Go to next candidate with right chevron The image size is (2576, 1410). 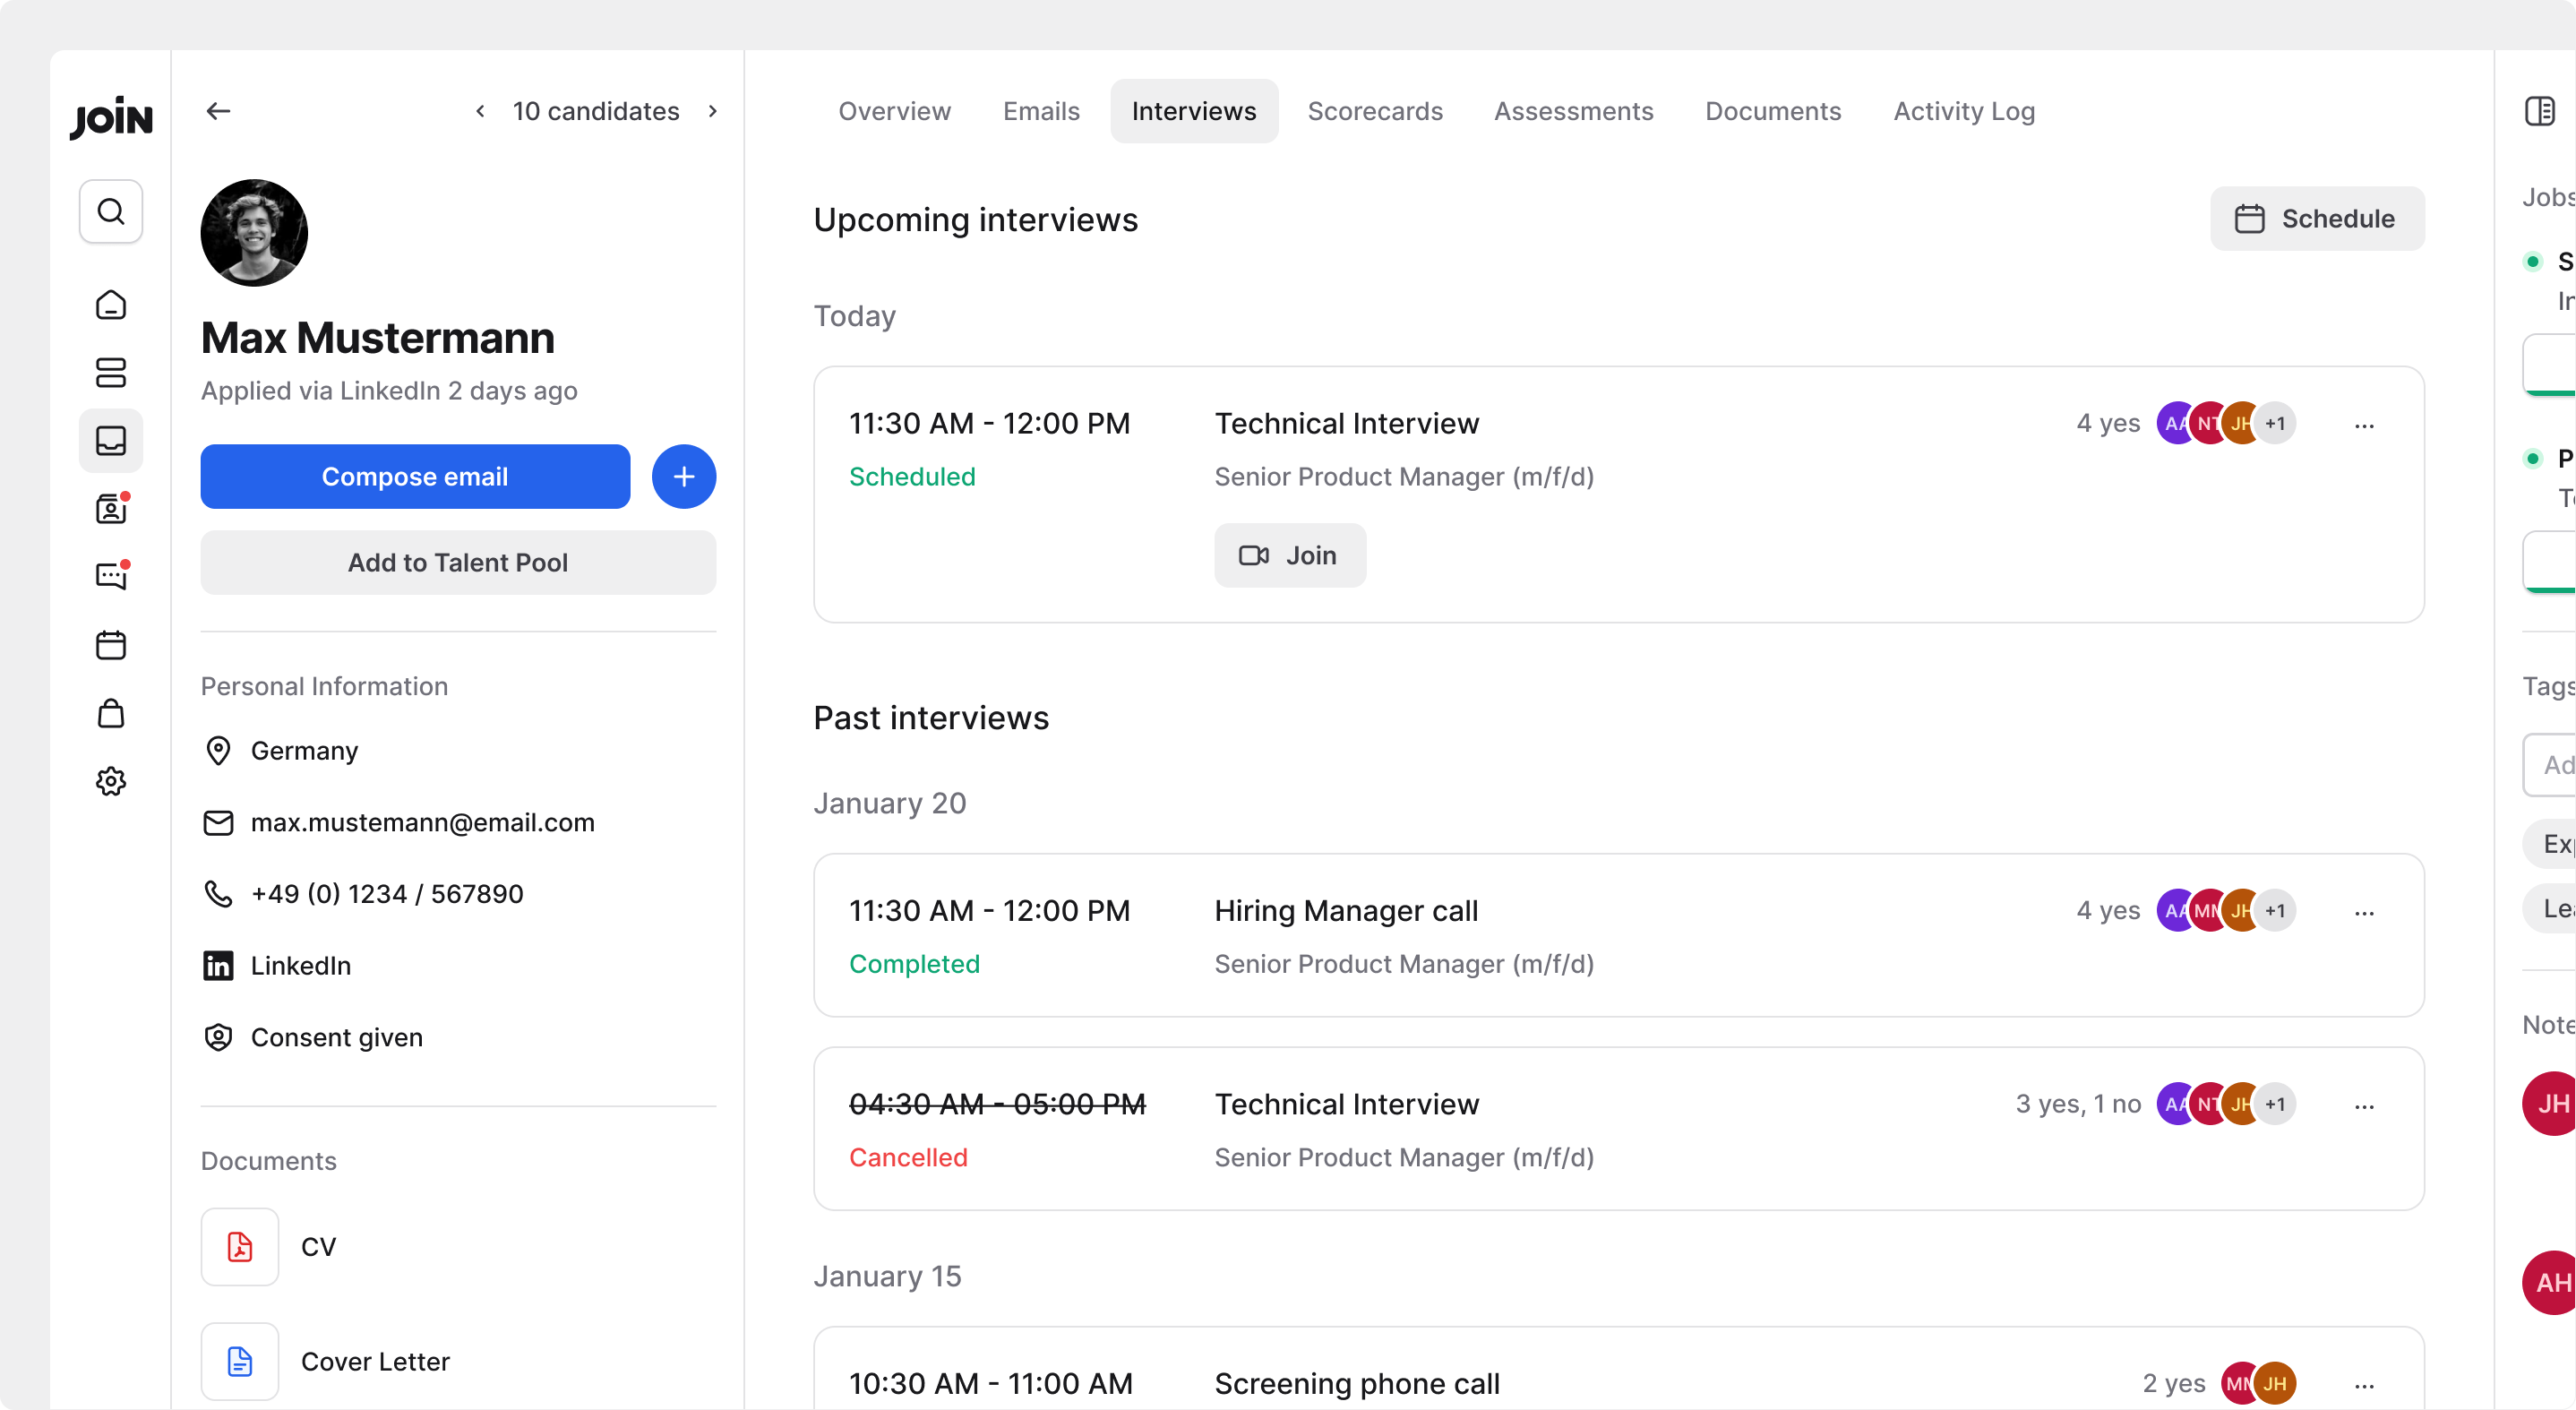pos(712,111)
